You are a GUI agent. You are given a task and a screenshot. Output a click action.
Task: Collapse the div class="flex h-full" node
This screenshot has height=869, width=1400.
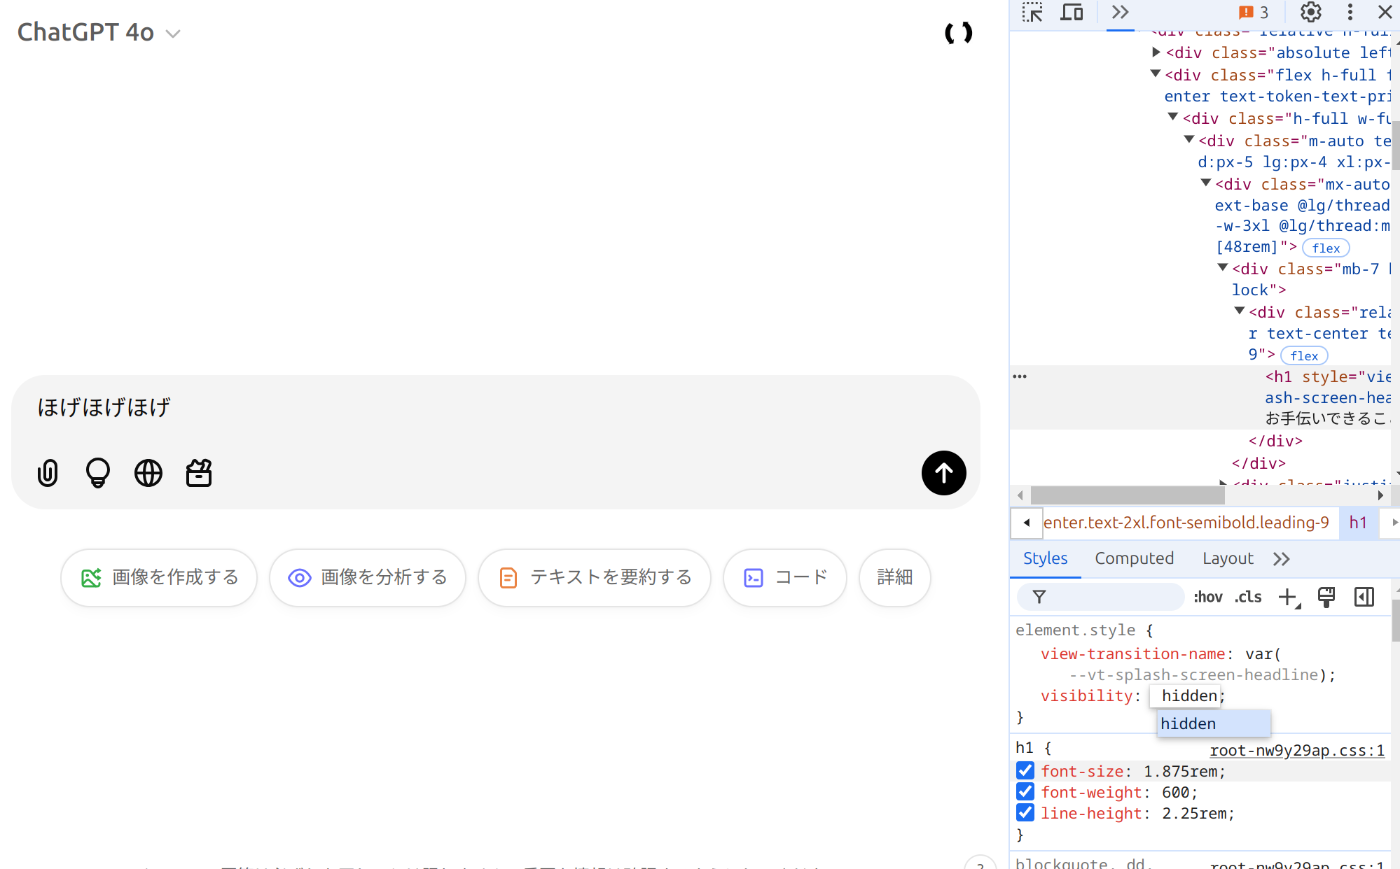coord(1155,74)
